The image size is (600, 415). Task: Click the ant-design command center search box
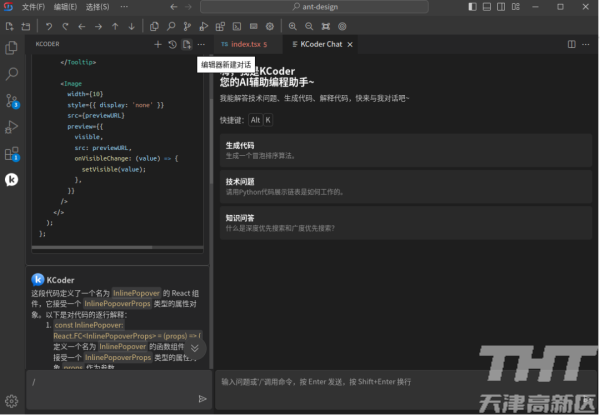pos(314,7)
